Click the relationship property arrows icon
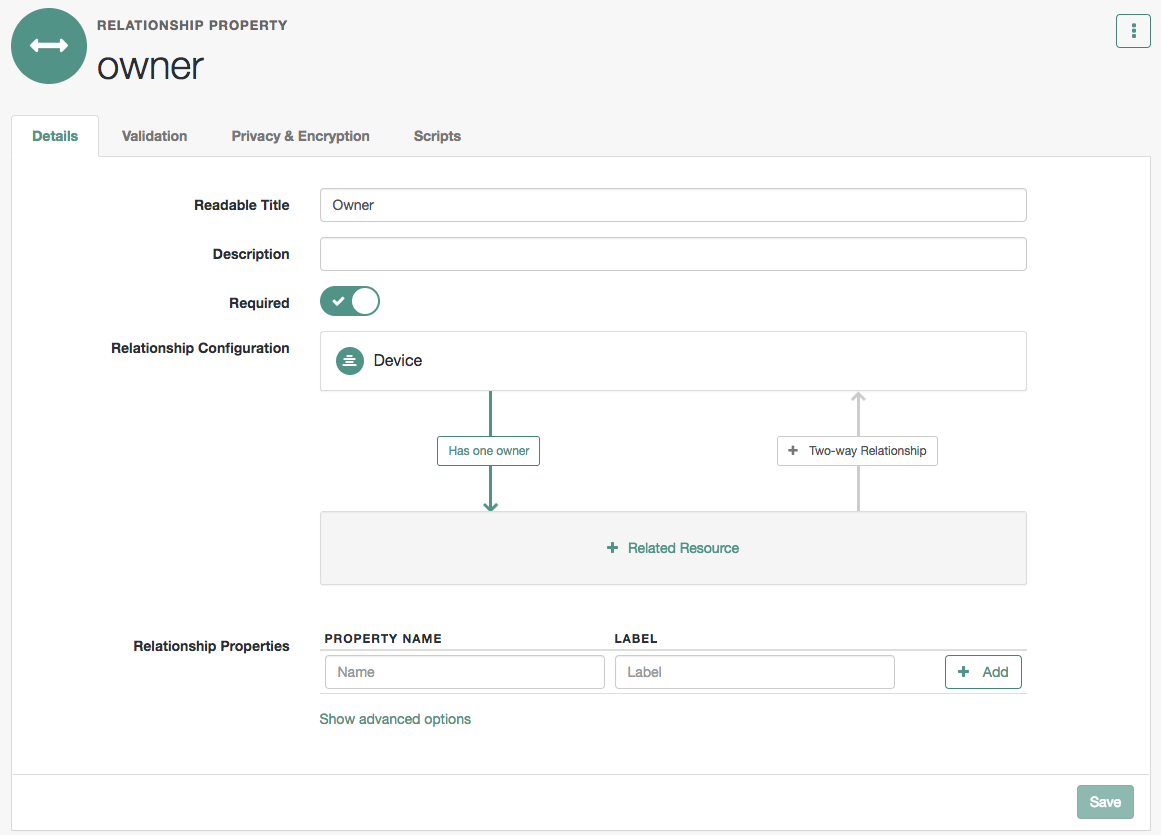 coord(48,46)
